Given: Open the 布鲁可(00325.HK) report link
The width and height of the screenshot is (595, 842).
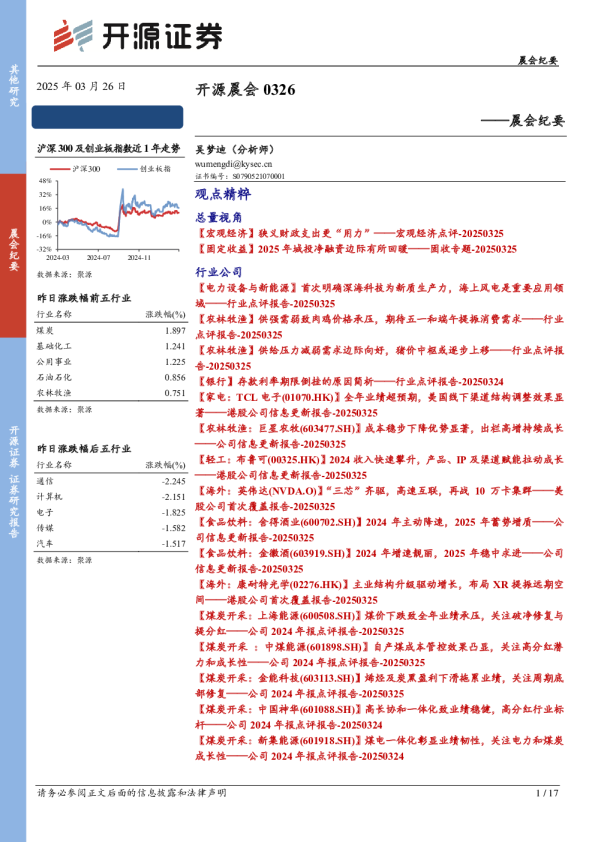Looking at the screenshot, I should click(379, 467).
